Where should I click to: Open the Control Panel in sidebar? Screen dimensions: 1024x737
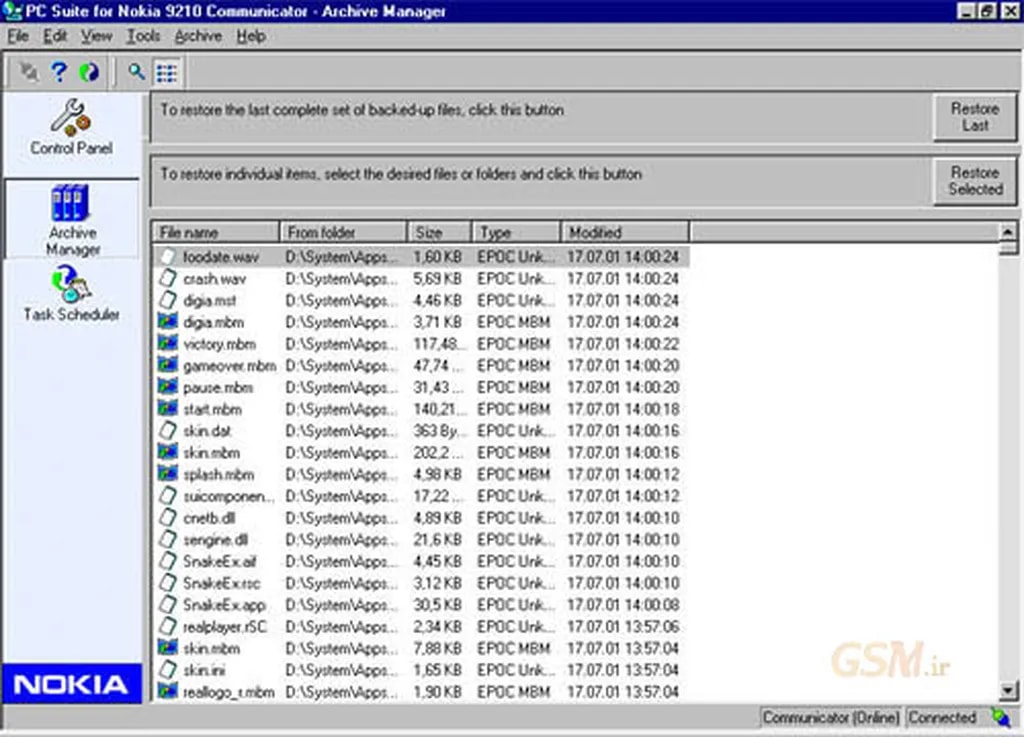[x=71, y=128]
